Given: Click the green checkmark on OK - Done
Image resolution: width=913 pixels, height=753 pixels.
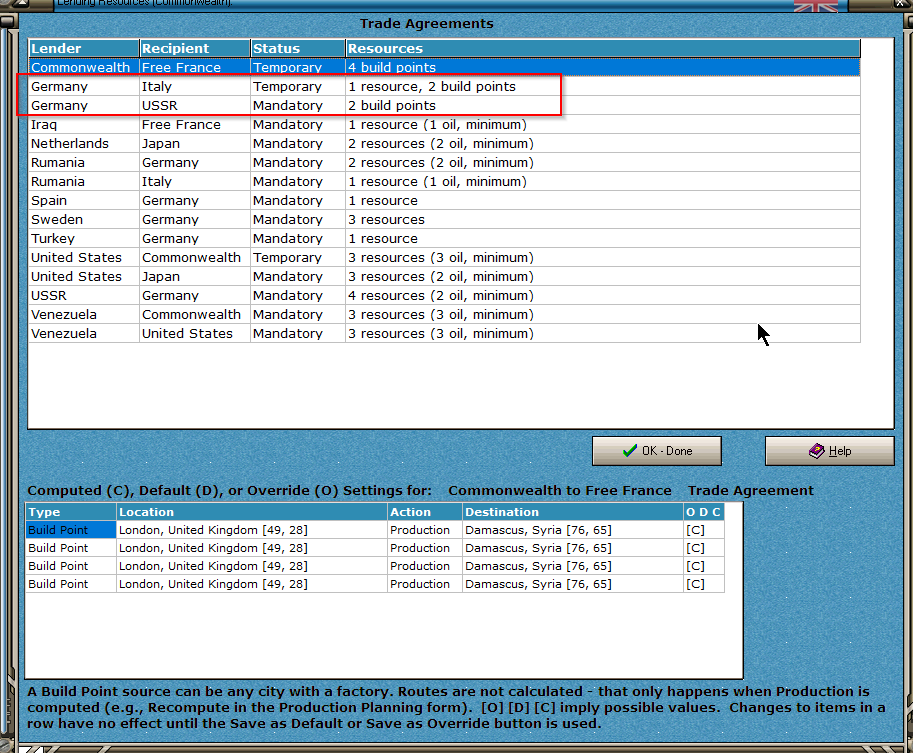Looking at the screenshot, I should coord(629,451).
